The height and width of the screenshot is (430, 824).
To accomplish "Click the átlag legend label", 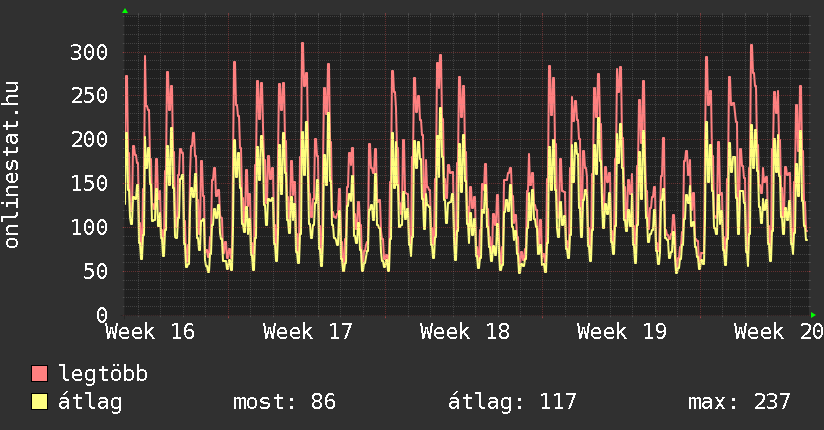I will tap(90, 402).
